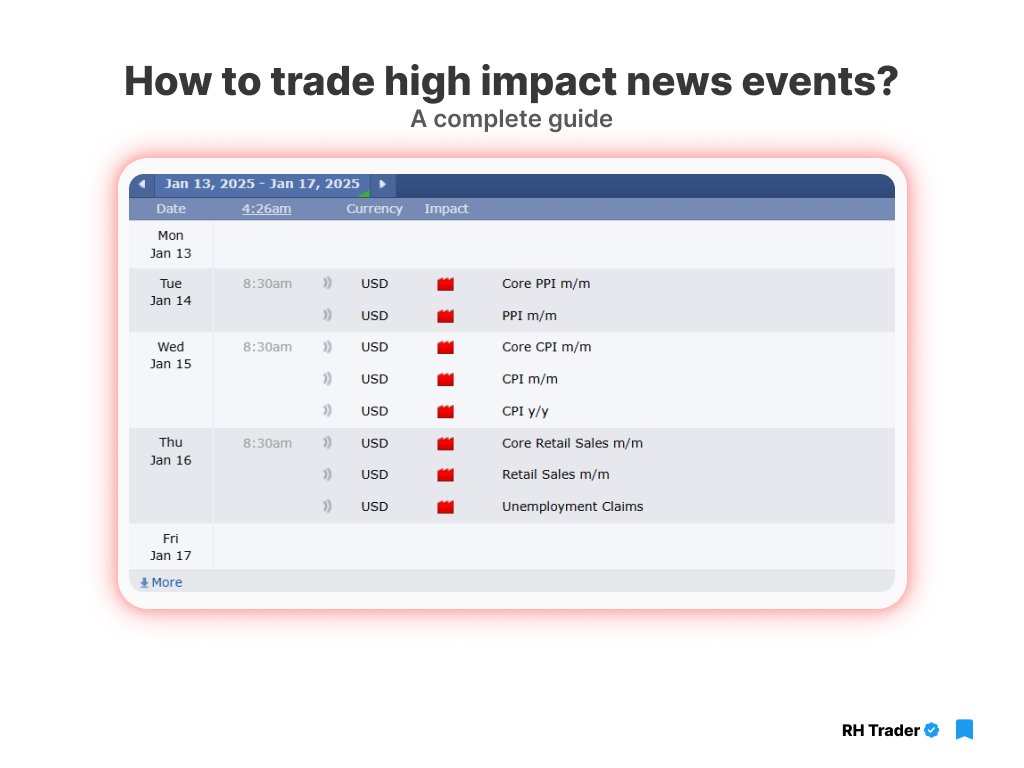1024x768 pixels.
Task: Click 8:30am time on Wednesday row
Action: pyautogui.click(x=267, y=347)
